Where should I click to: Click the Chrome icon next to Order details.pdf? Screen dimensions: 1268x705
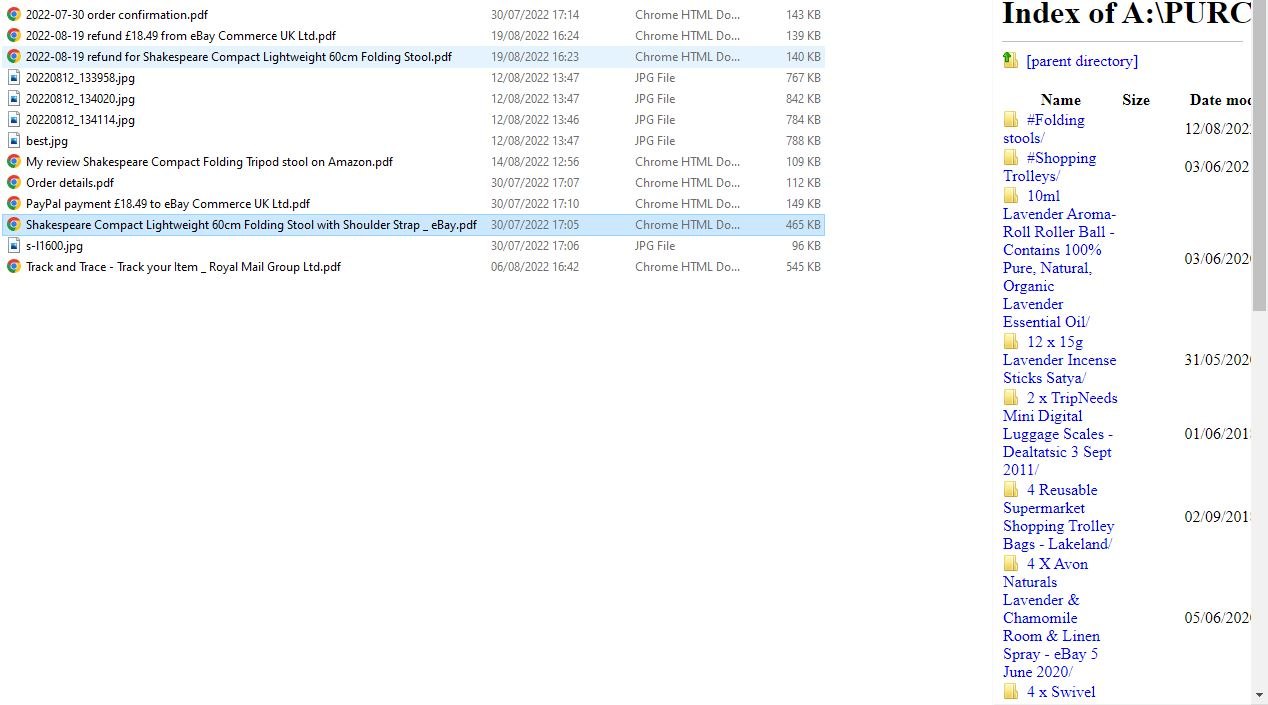point(13,182)
